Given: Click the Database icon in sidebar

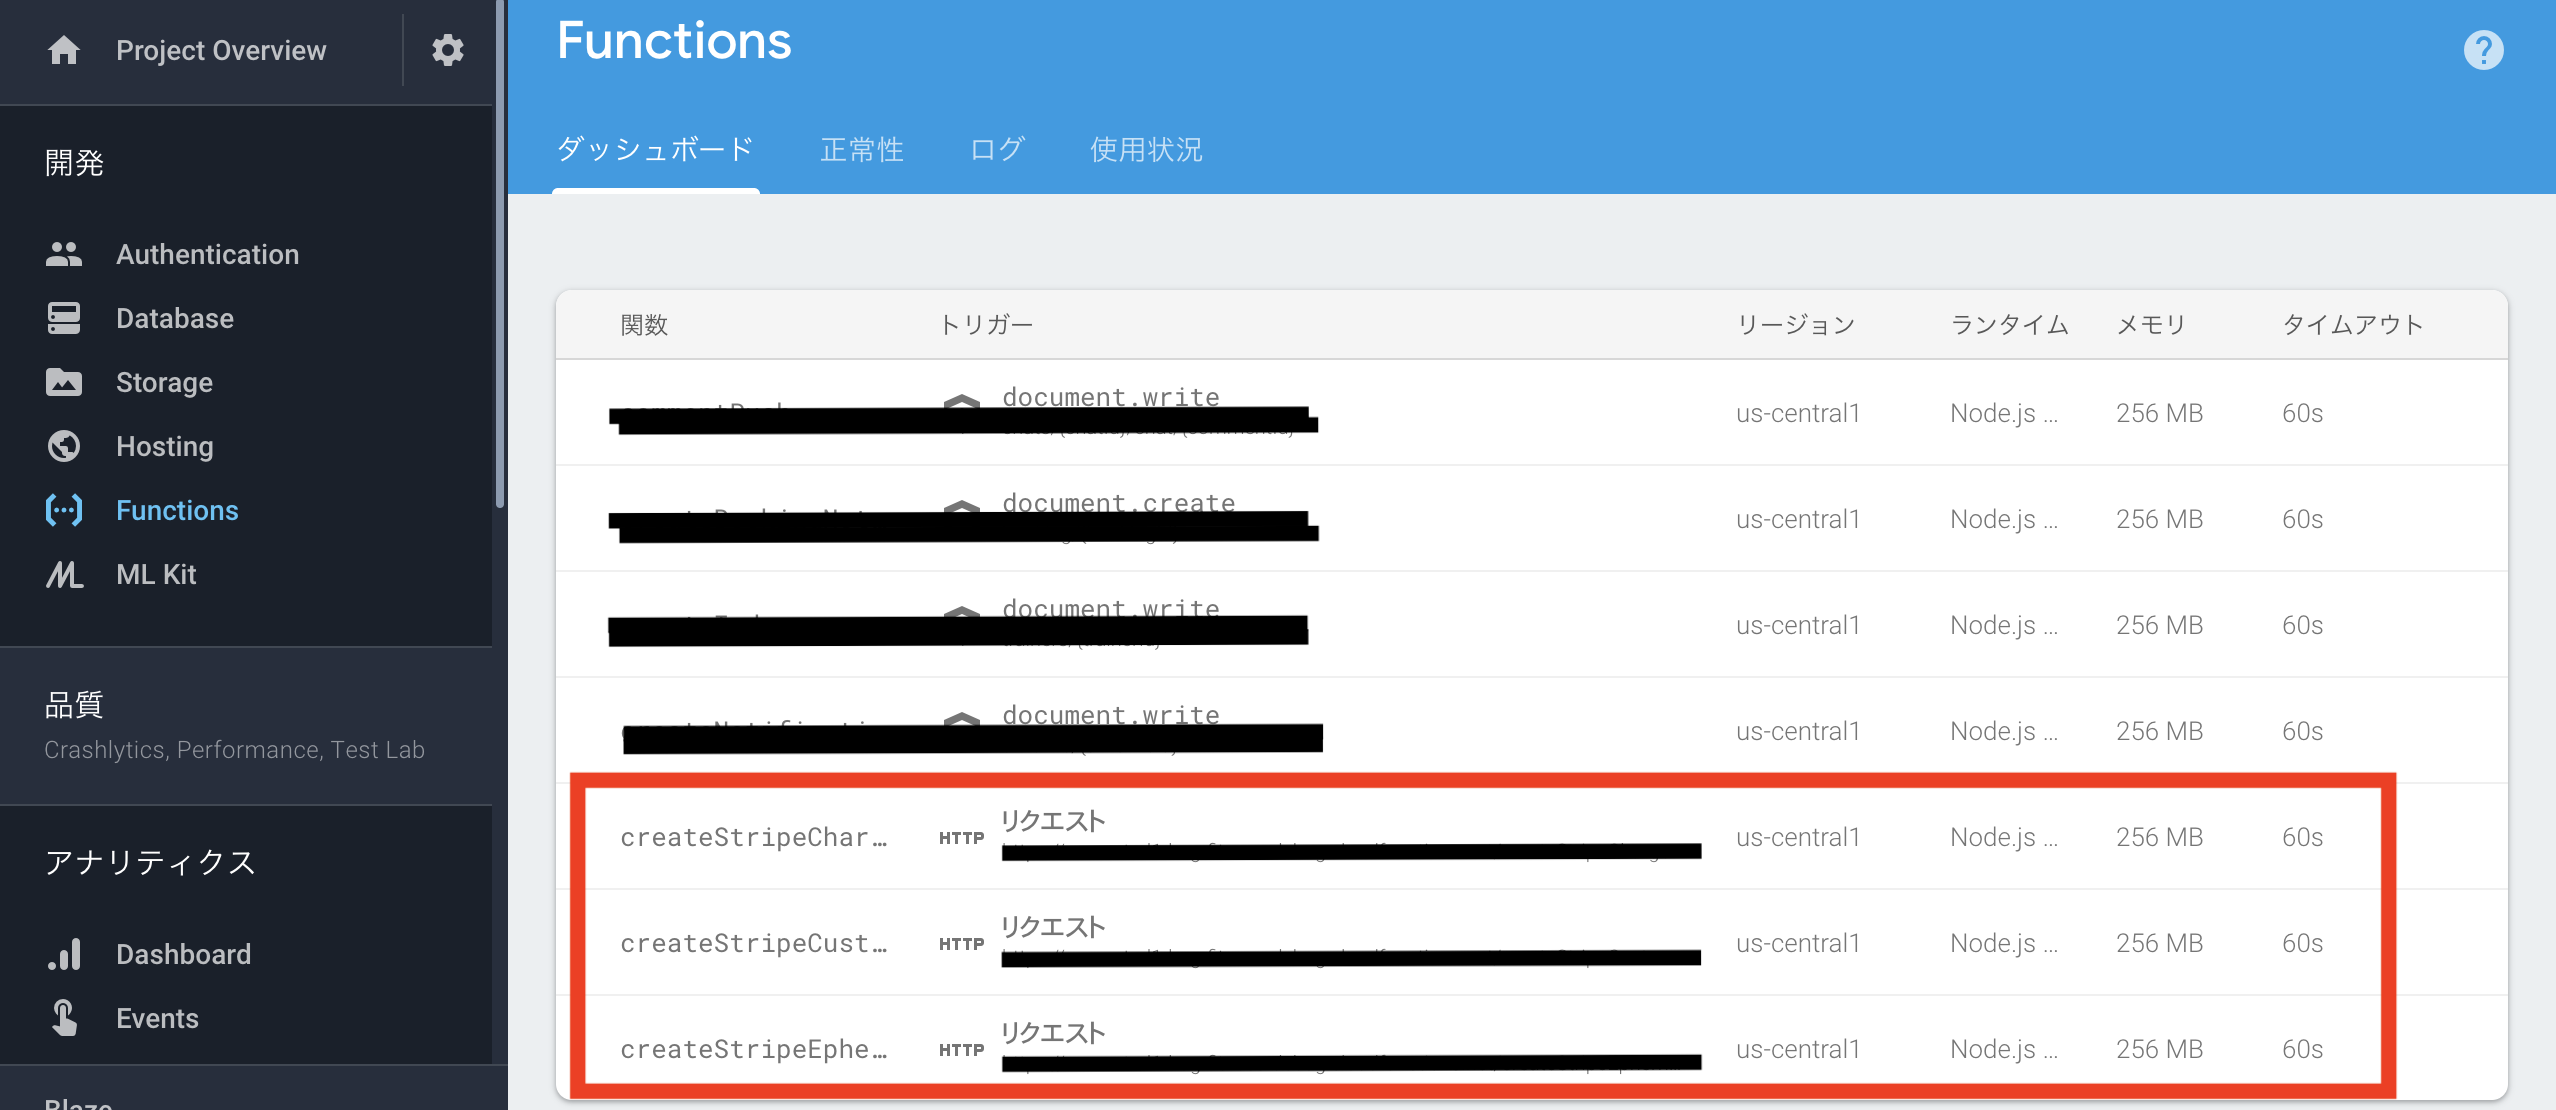Looking at the screenshot, I should pos(64,318).
